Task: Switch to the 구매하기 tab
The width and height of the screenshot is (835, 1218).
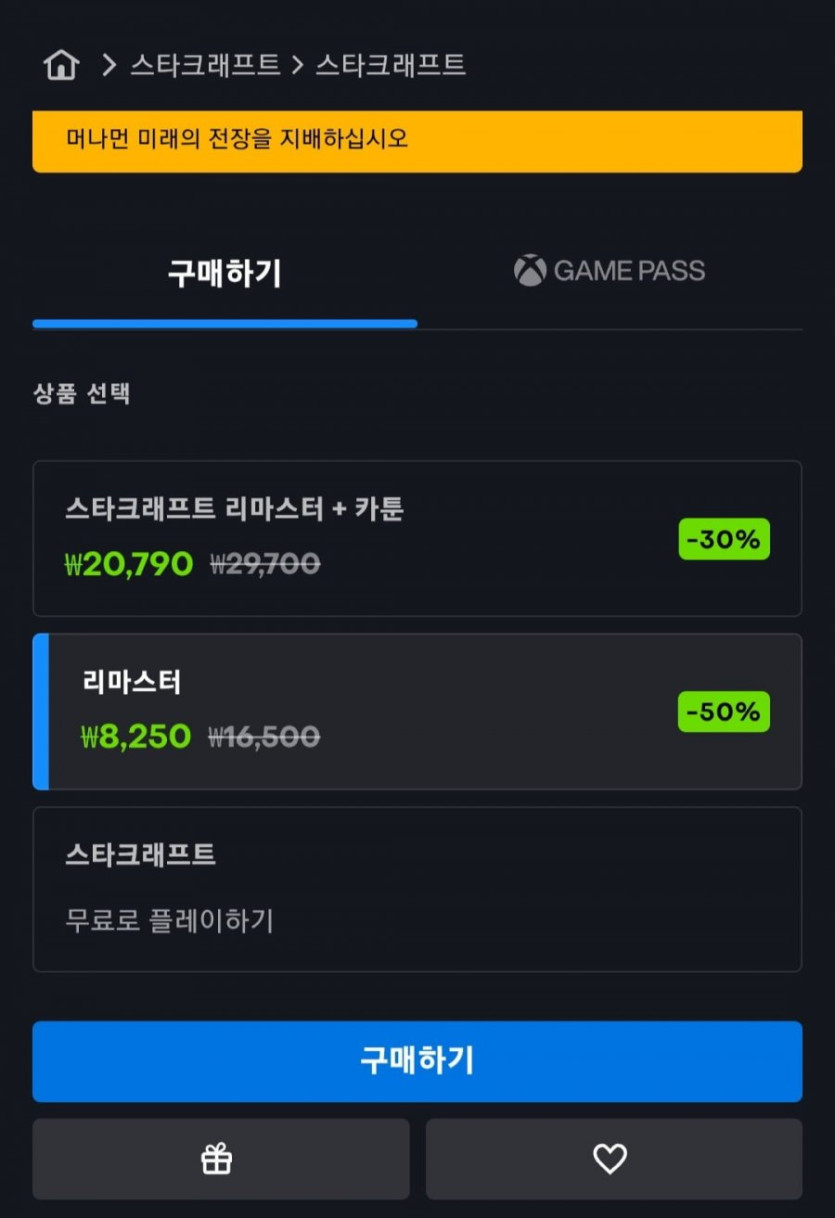Action: [224, 272]
